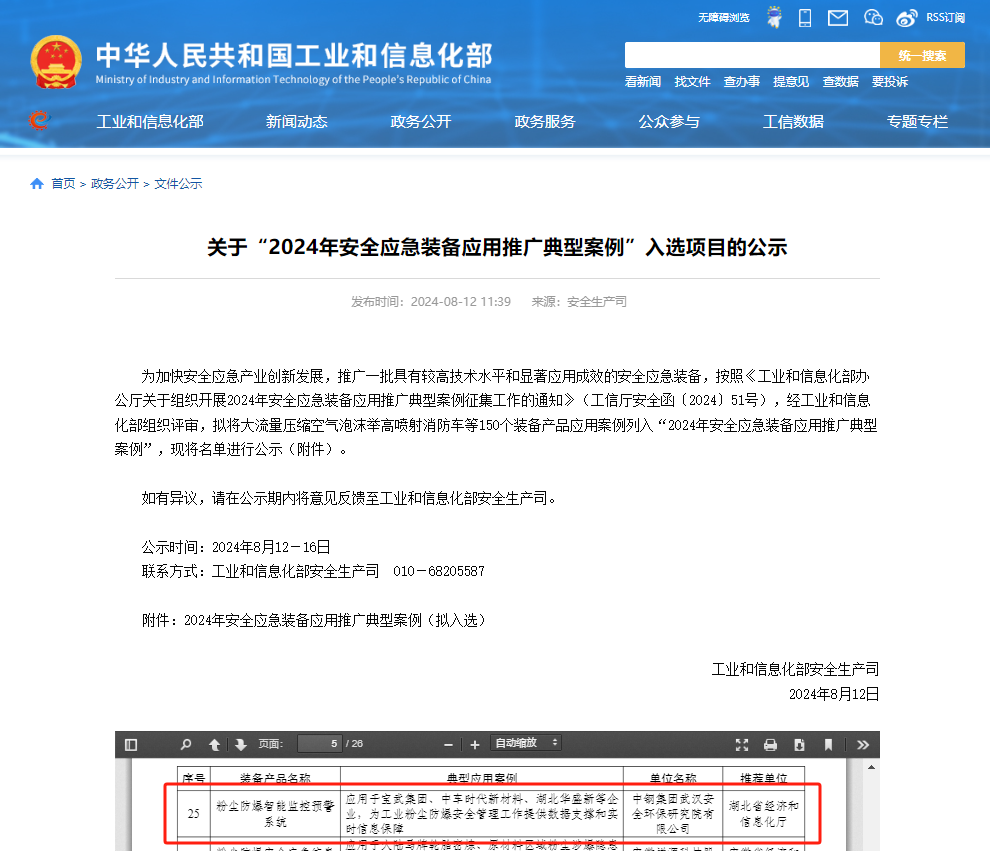Viewport: 990px width, 851px height.
Task: Click the PDF bookmark current view icon
Action: pyautogui.click(x=828, y=745)
